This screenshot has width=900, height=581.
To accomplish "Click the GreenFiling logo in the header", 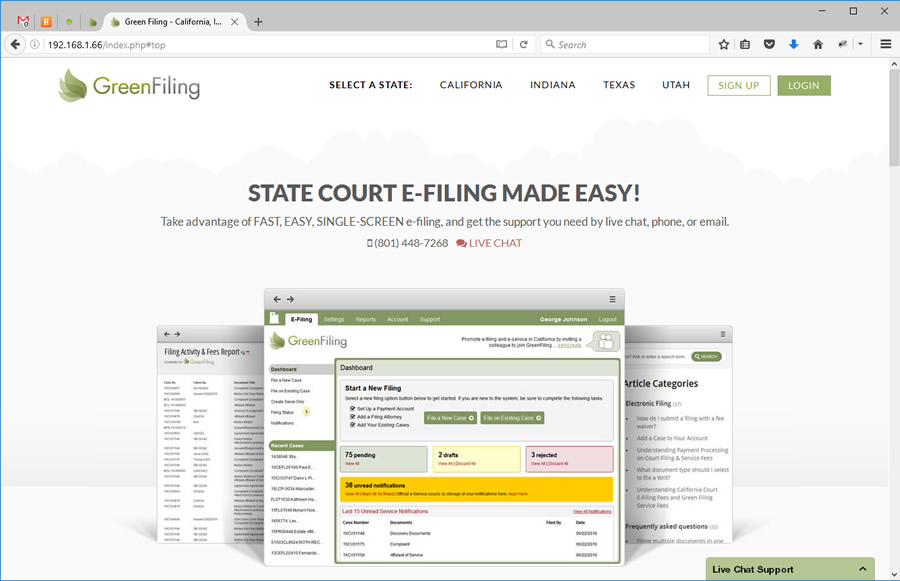I will pyautogui.click(x=129, y=86).
